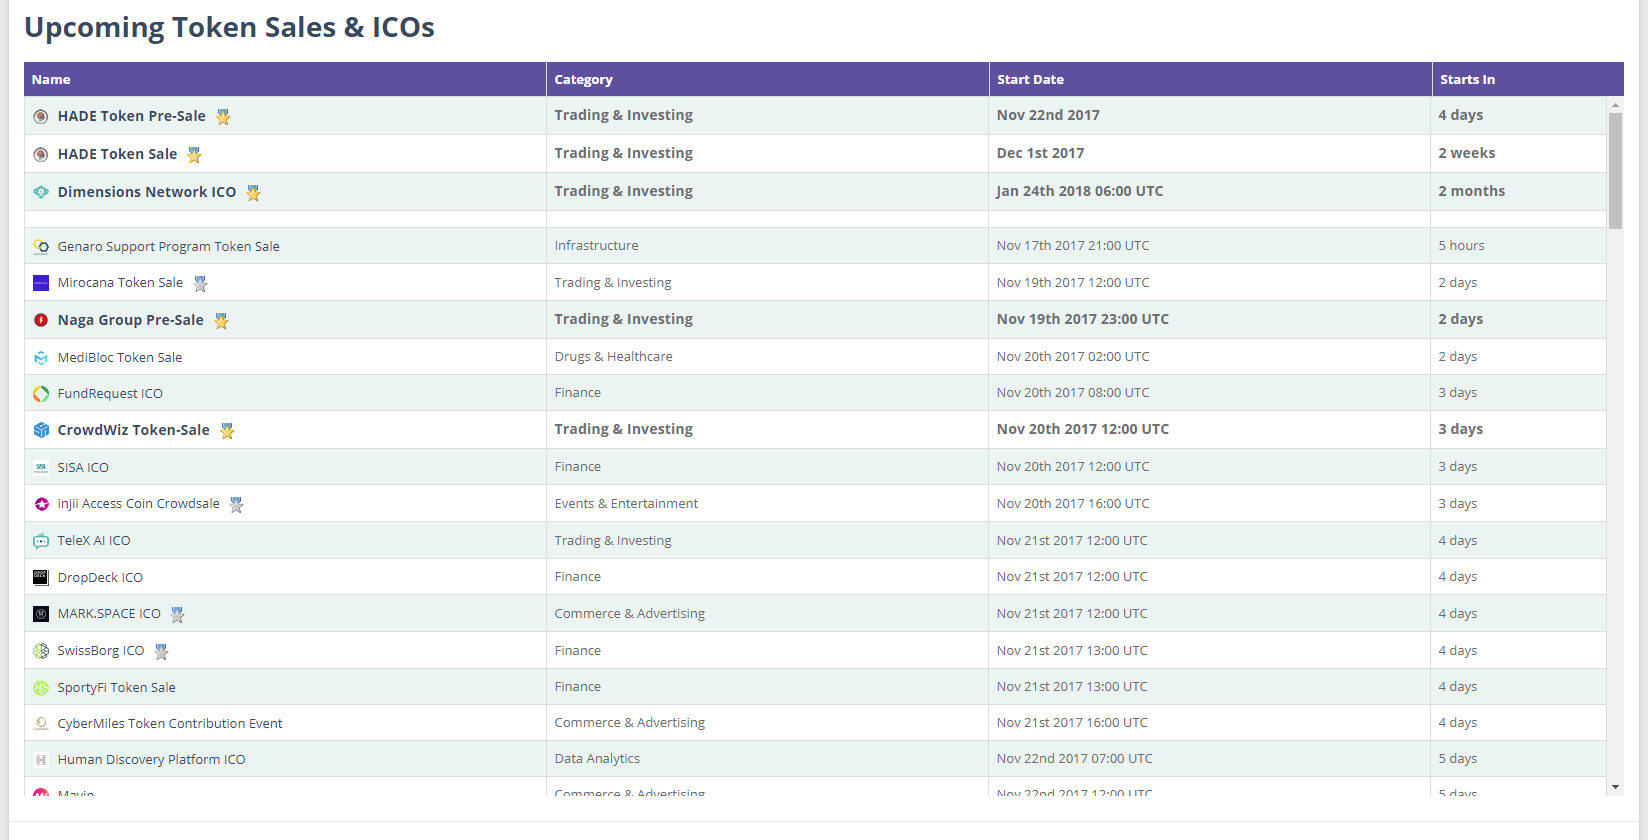Click the SISA ICO logo icon

coord(41,467)
